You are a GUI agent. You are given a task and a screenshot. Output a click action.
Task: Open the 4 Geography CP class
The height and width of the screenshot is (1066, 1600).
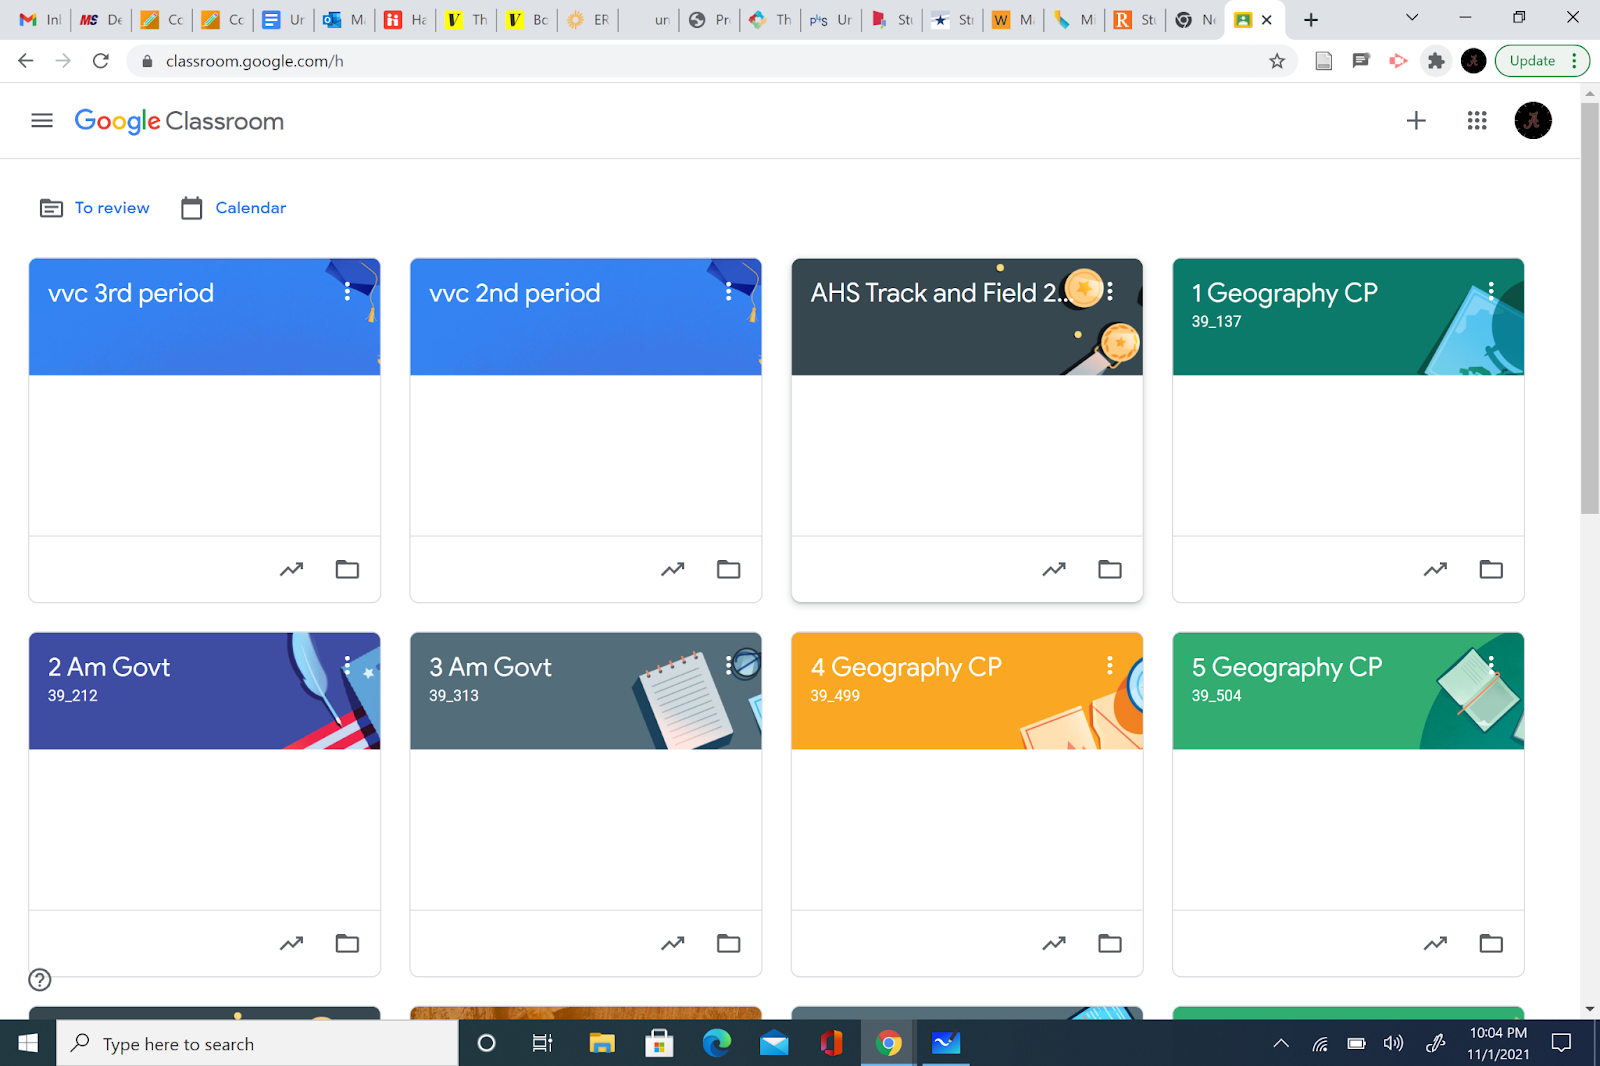click(906, 667)
